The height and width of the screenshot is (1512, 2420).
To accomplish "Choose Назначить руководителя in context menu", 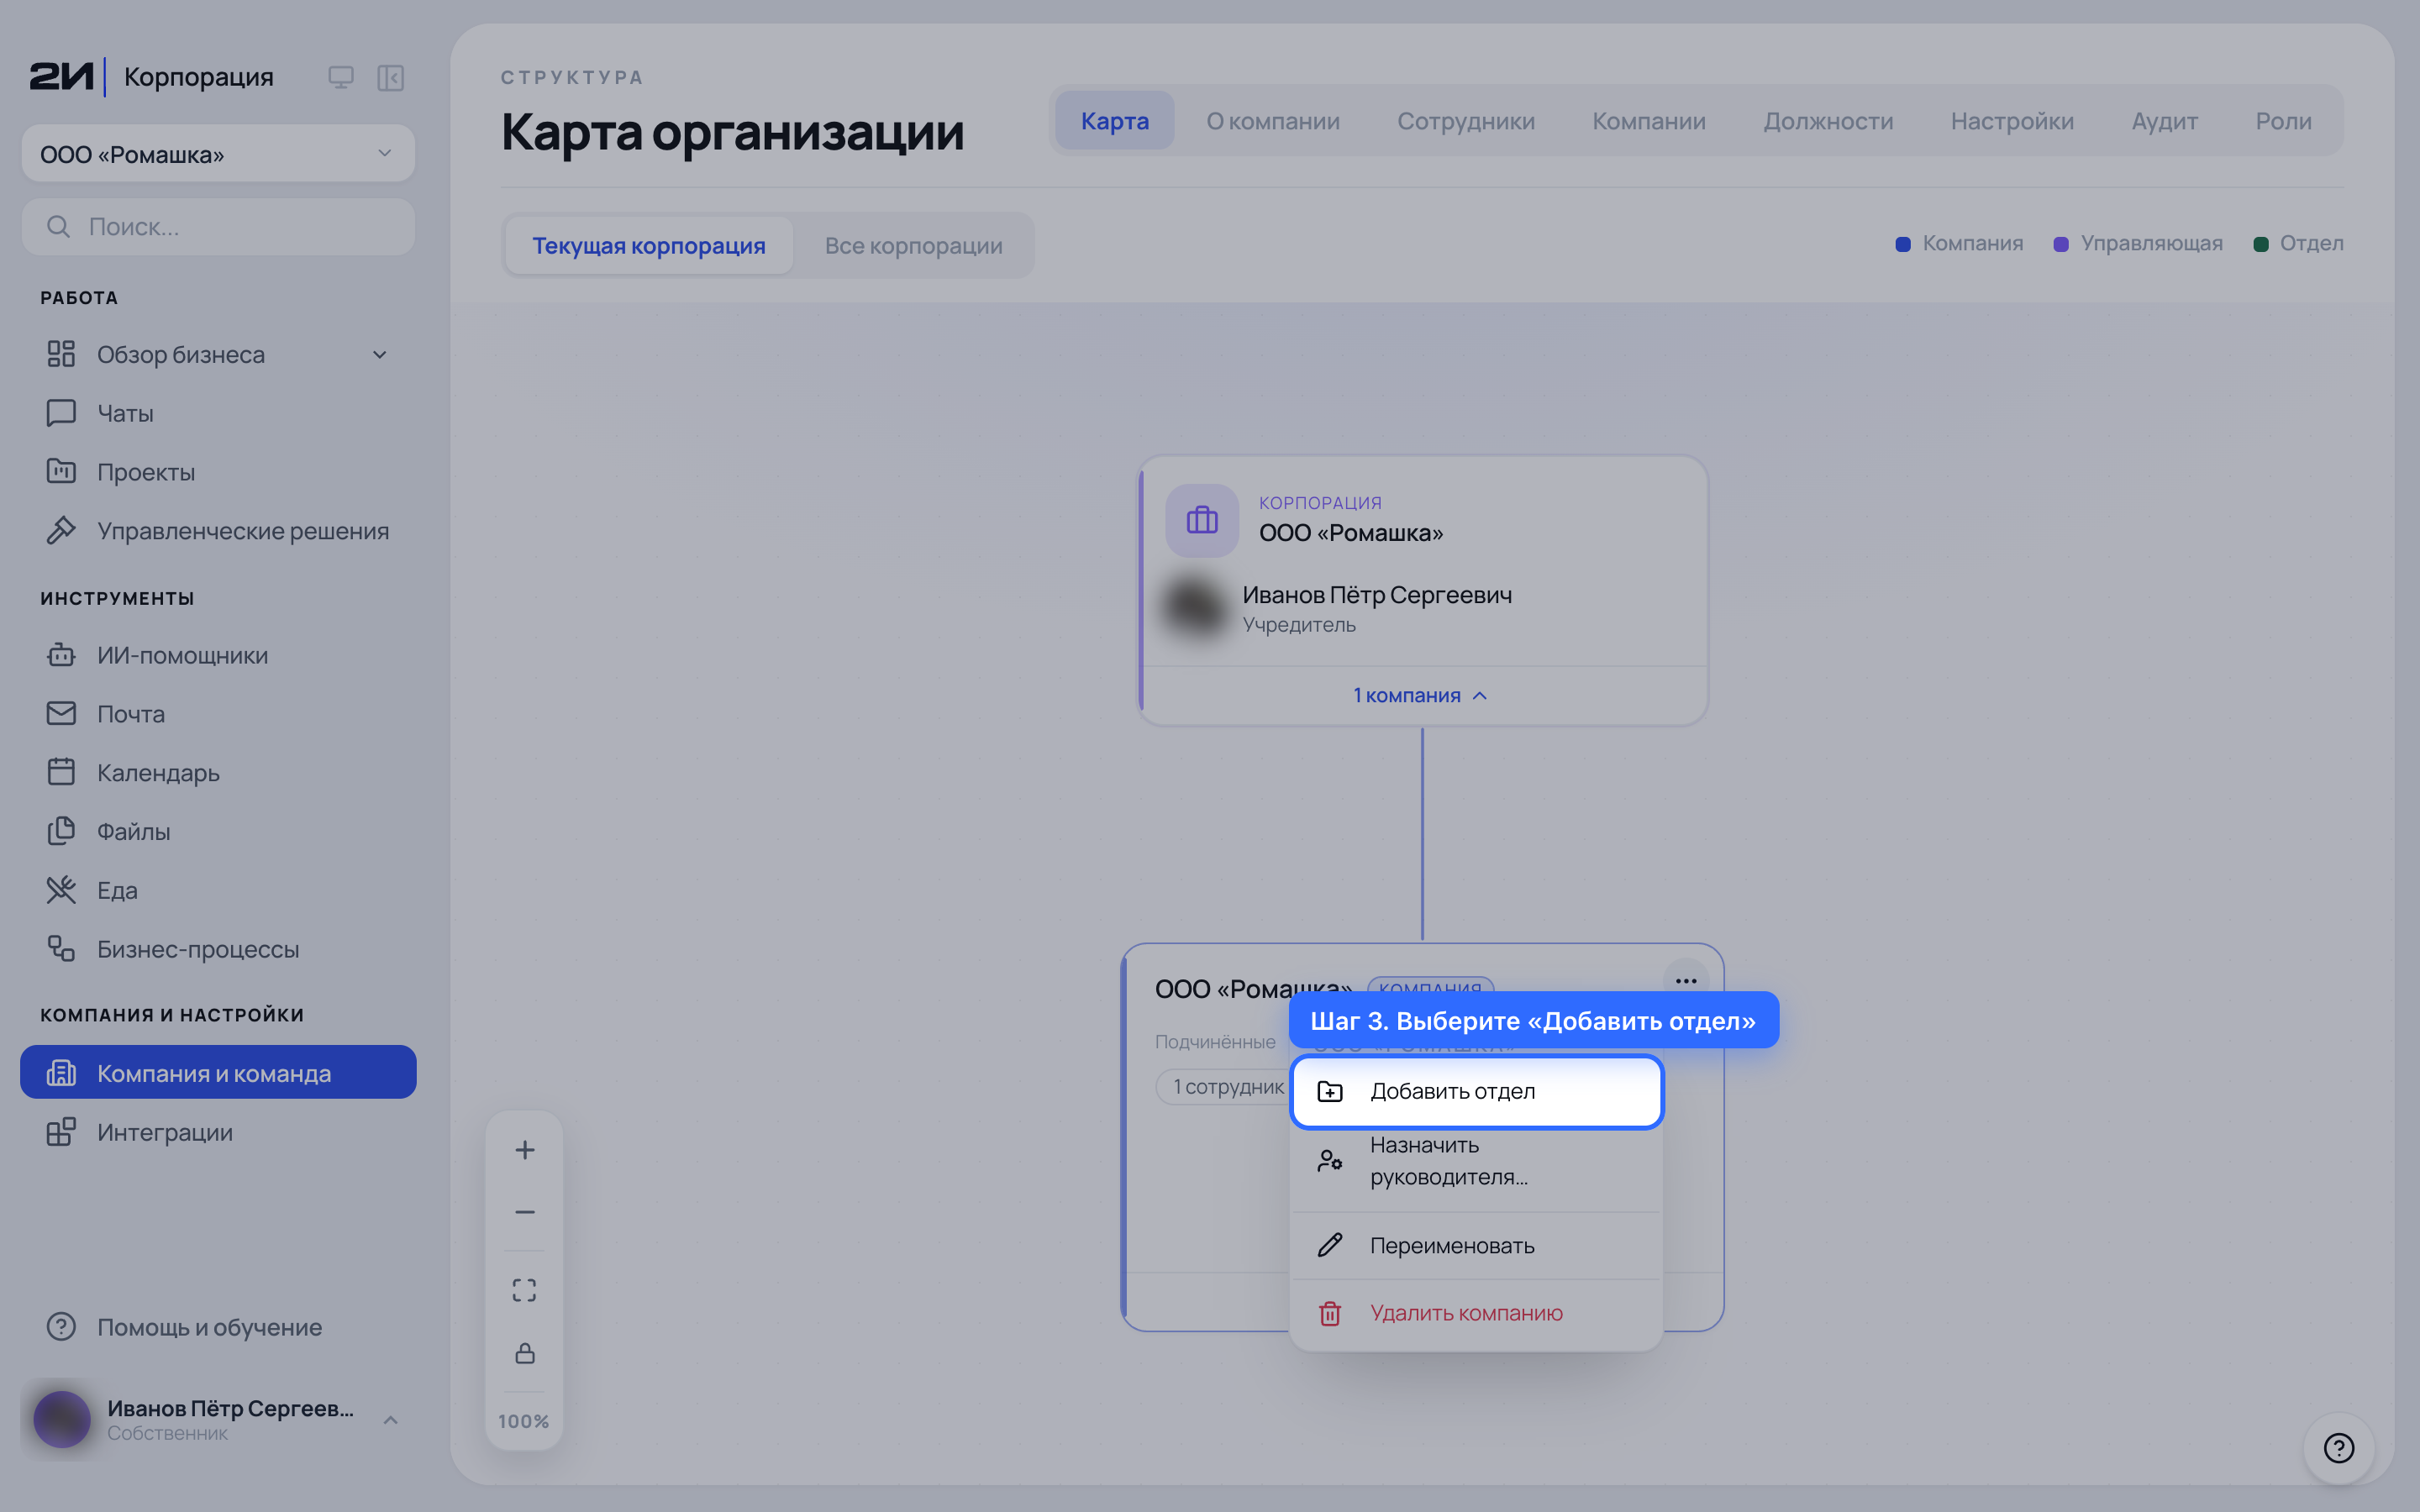I will [x=1476, y=1161].
